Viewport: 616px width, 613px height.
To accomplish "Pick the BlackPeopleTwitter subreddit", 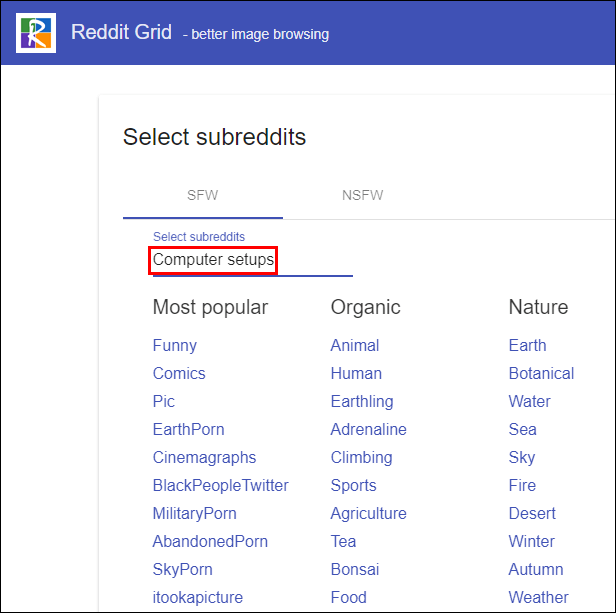I will [x=220, y=486].
